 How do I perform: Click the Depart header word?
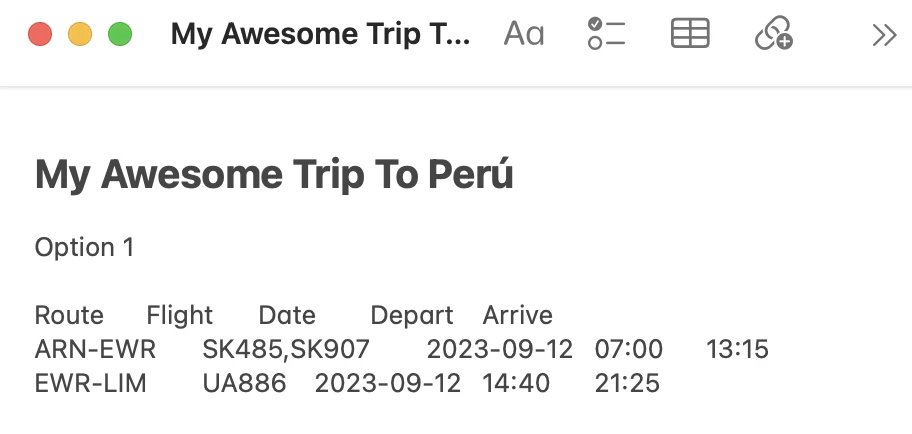coord(412,315)
